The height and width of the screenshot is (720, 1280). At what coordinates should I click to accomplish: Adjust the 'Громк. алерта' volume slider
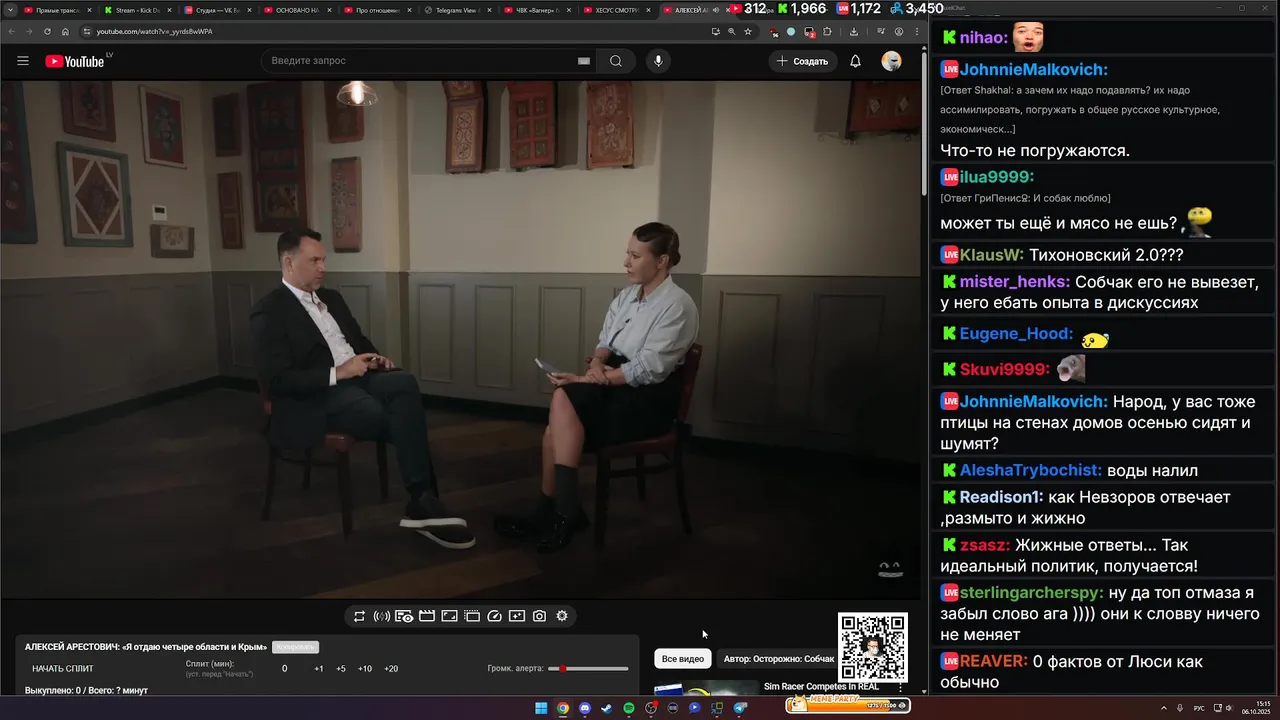coord(588,668)
